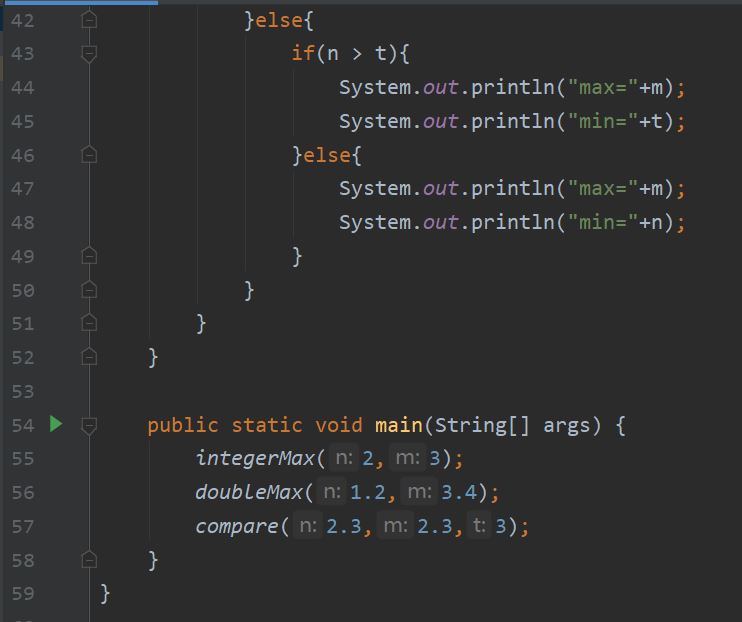Viewport: 742px width, 622px height.
Task: Run main method via green gutter arrow
Action: tap(56, 424)
